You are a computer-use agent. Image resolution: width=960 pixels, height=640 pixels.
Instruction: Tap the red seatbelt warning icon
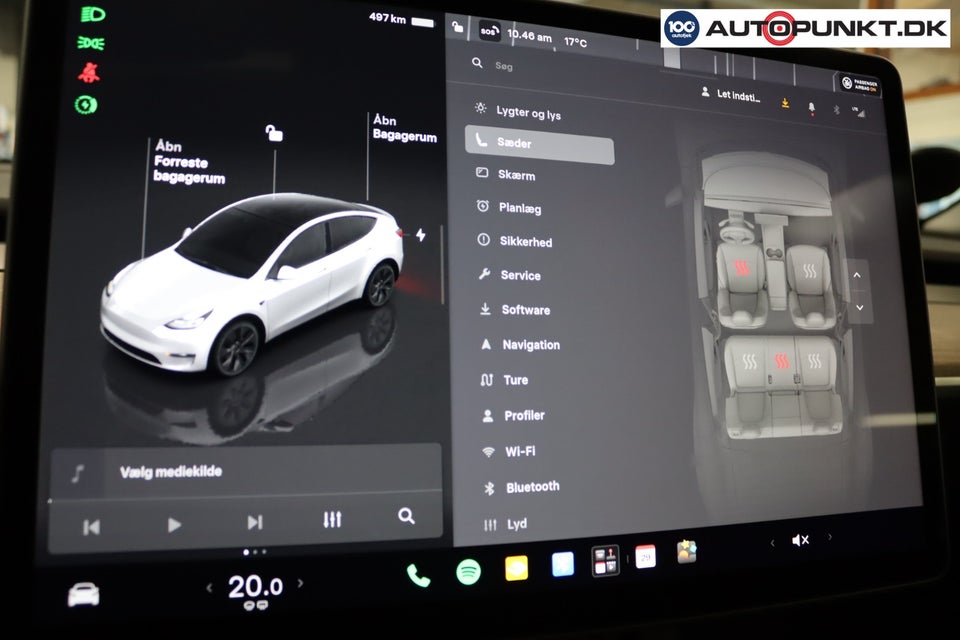(x=89, y=73)
